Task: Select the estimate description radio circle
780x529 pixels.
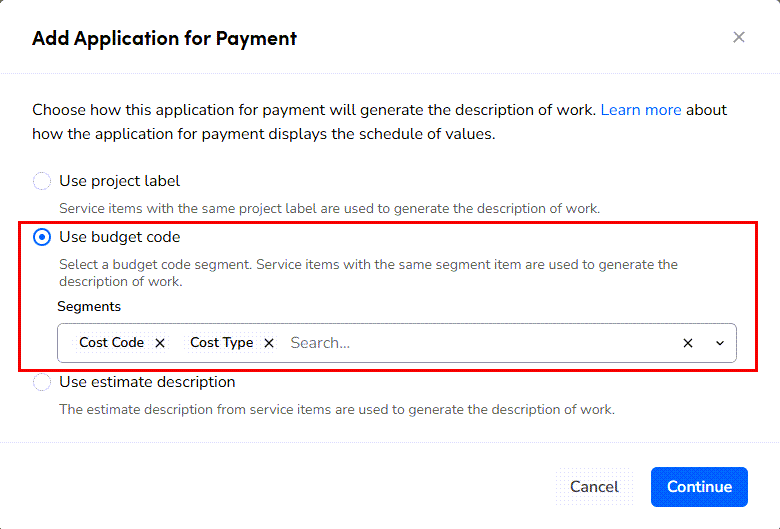Action: pyautogui.click(x=42, y=382)
